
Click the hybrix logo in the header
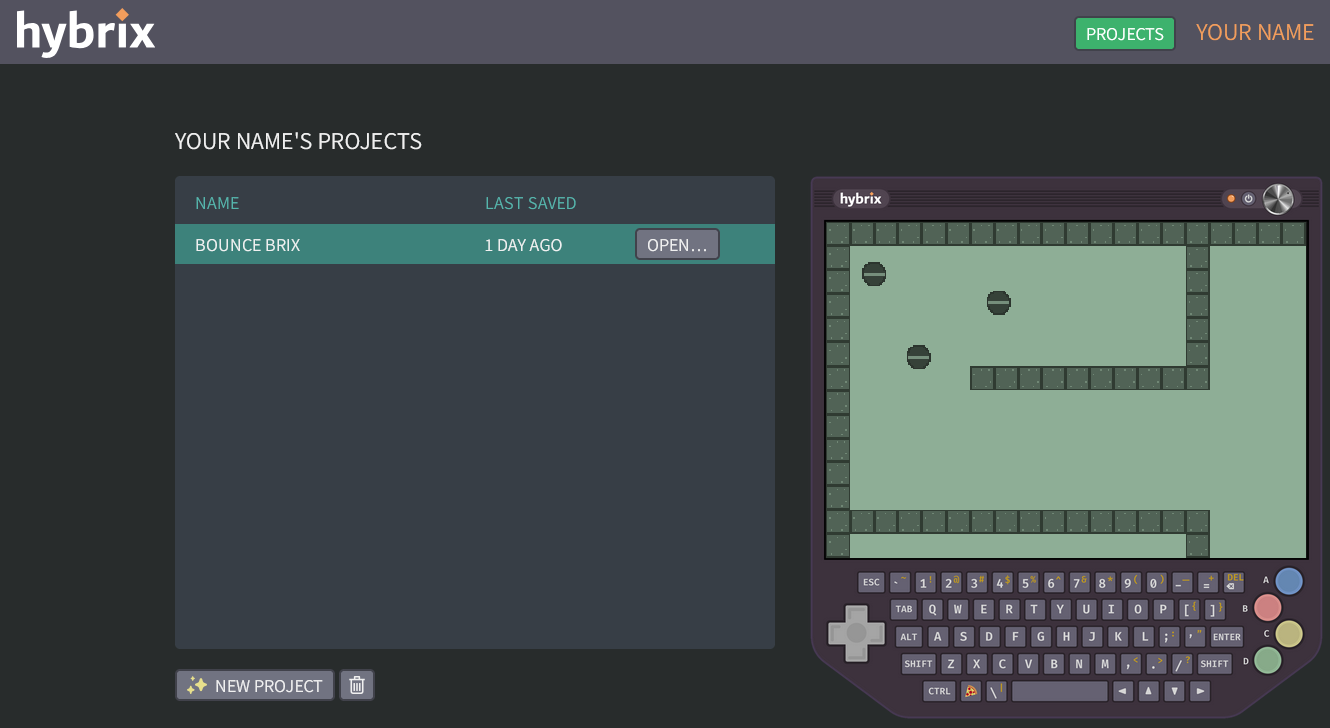coord(86,32)
